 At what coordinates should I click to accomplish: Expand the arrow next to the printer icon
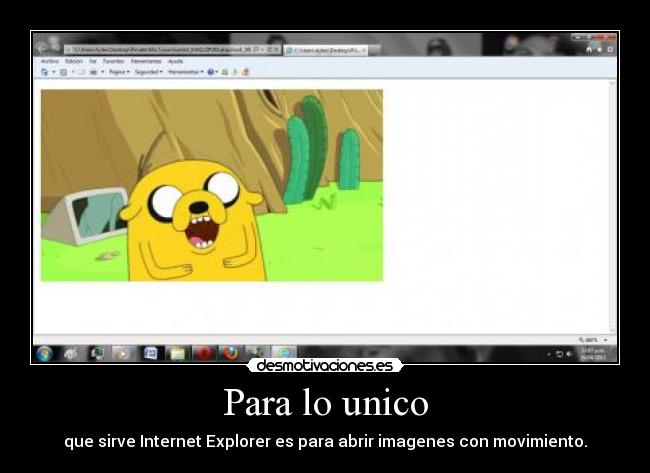(102, 72)
